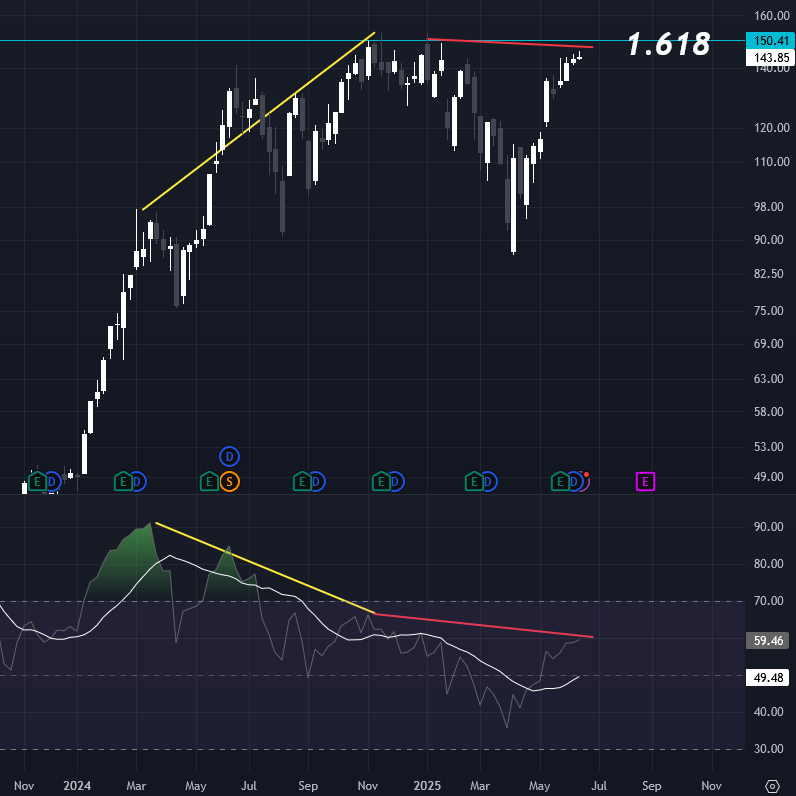The image size is (796, 796).
Task: Click the 75.00 price axis label
Action: coord(769,311)
